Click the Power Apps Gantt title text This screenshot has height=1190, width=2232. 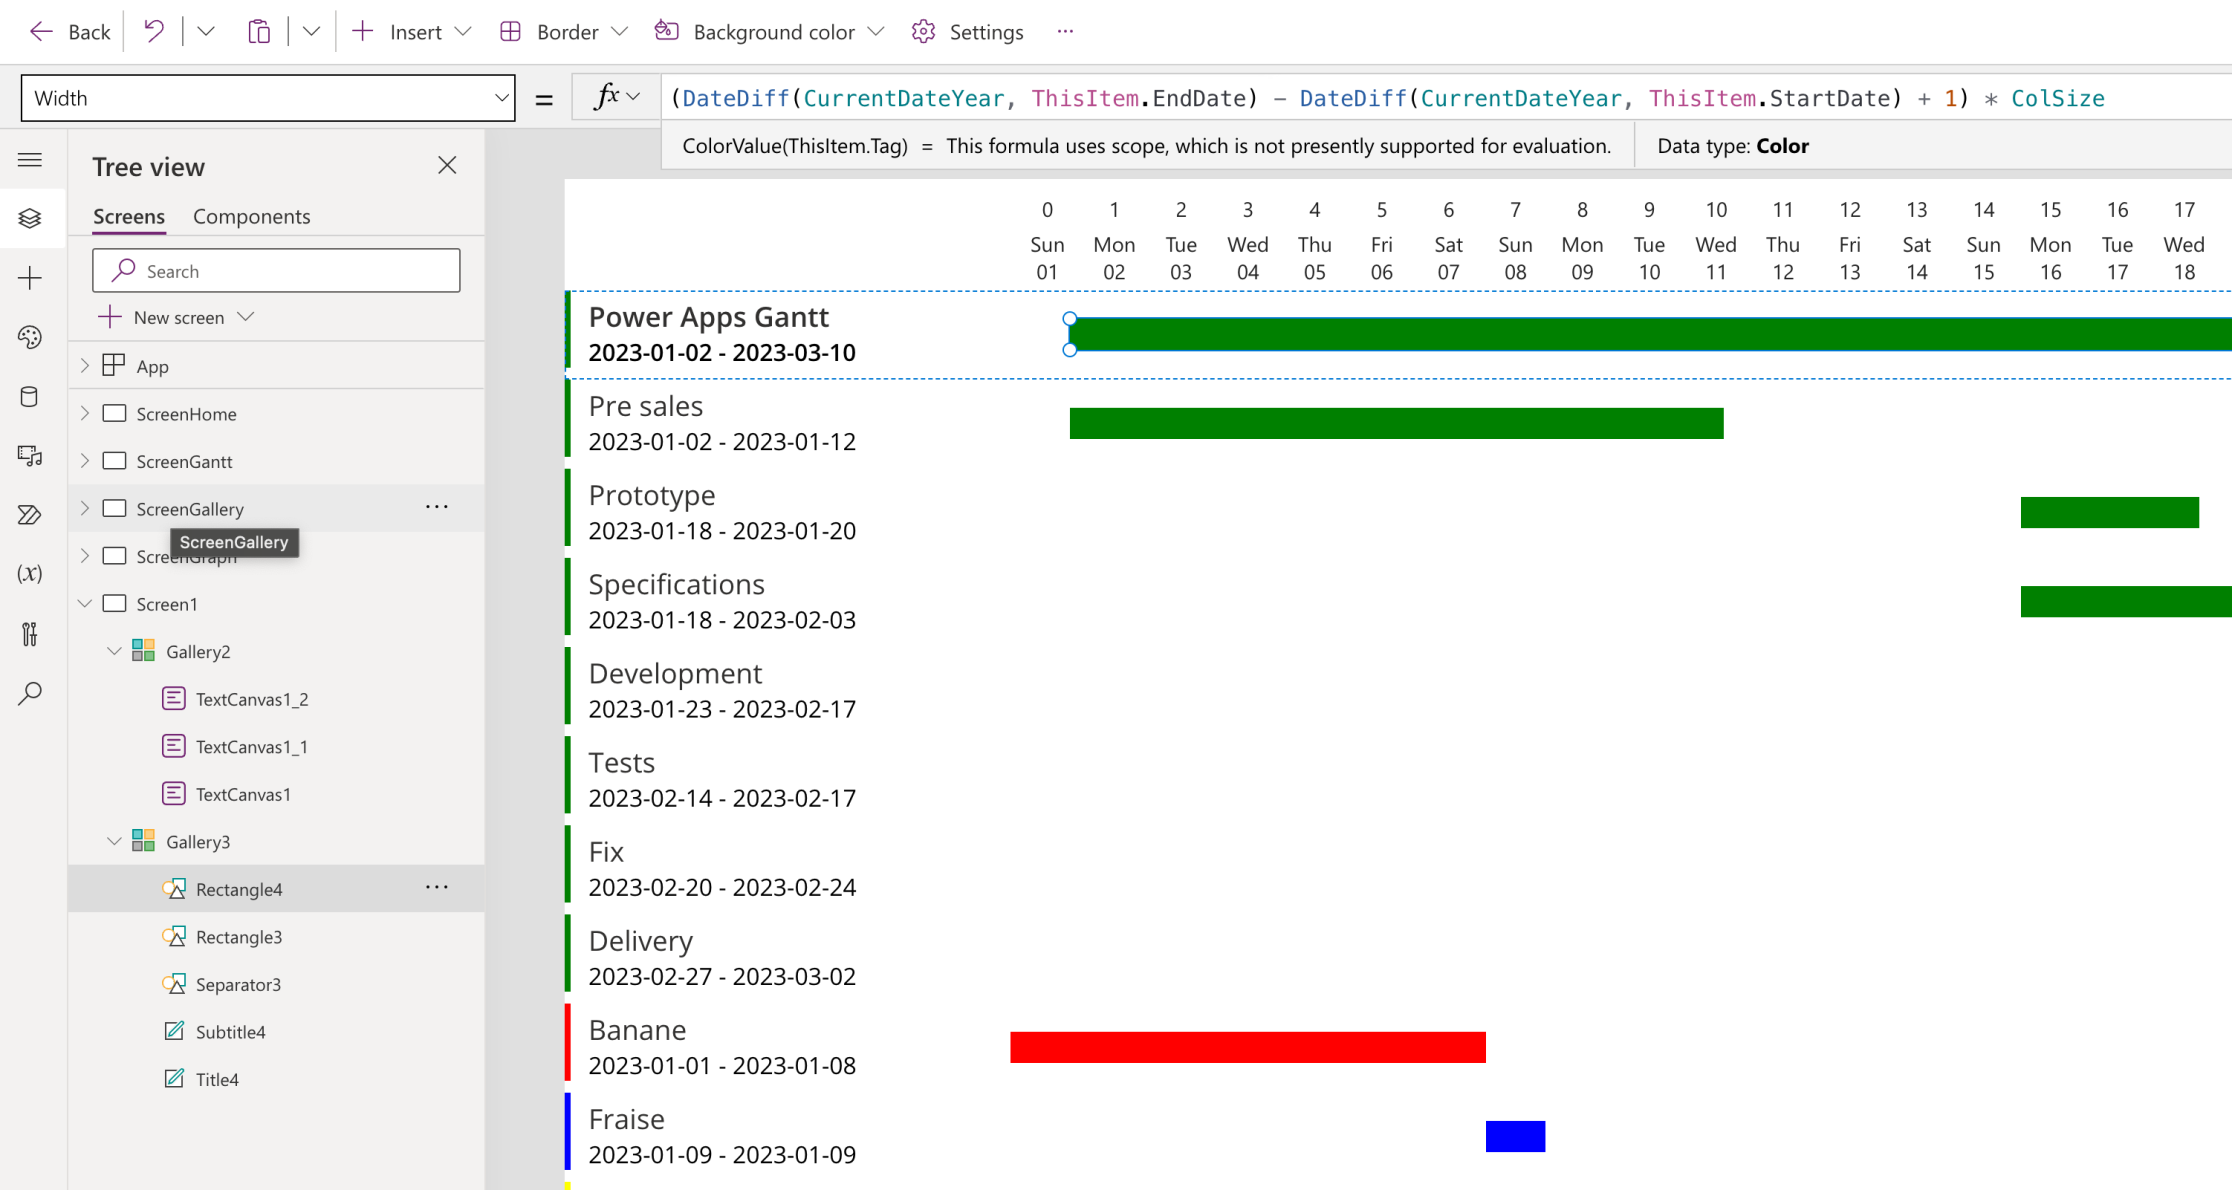708,317
